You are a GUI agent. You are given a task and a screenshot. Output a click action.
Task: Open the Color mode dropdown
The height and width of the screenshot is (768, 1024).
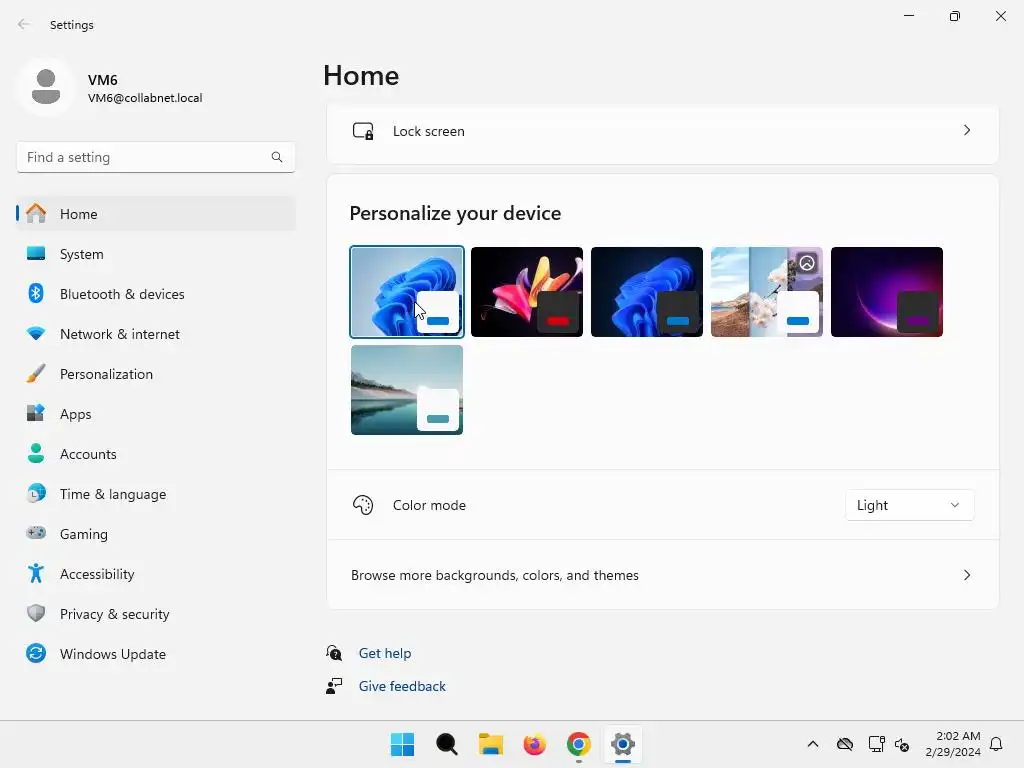[909, 505]
